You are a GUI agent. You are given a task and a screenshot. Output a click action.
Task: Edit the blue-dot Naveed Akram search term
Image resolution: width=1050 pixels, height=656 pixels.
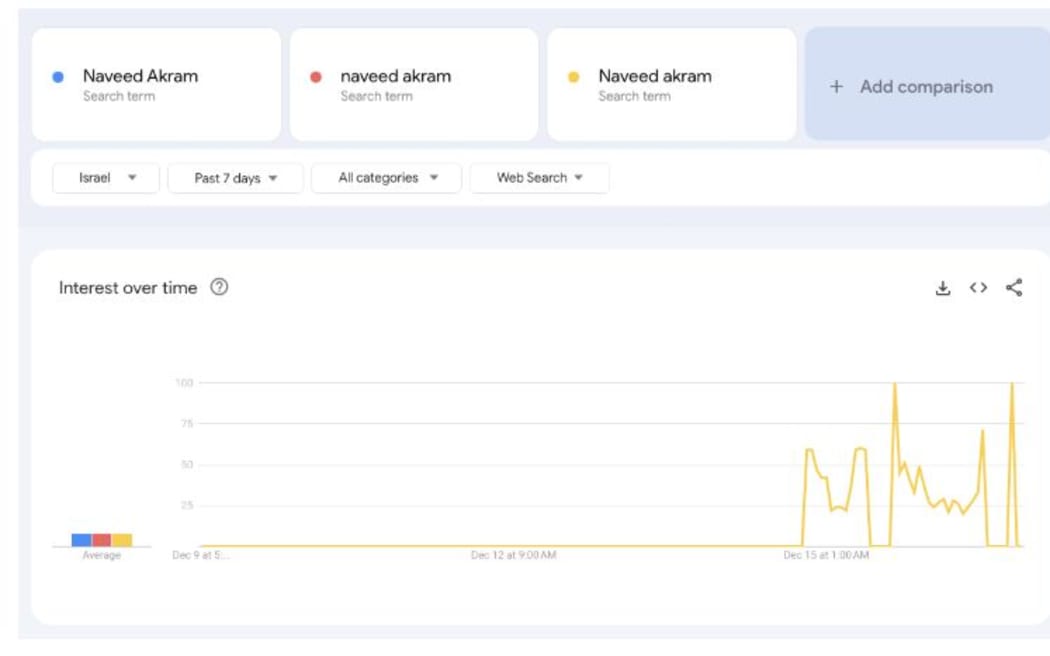click(141, 76)
